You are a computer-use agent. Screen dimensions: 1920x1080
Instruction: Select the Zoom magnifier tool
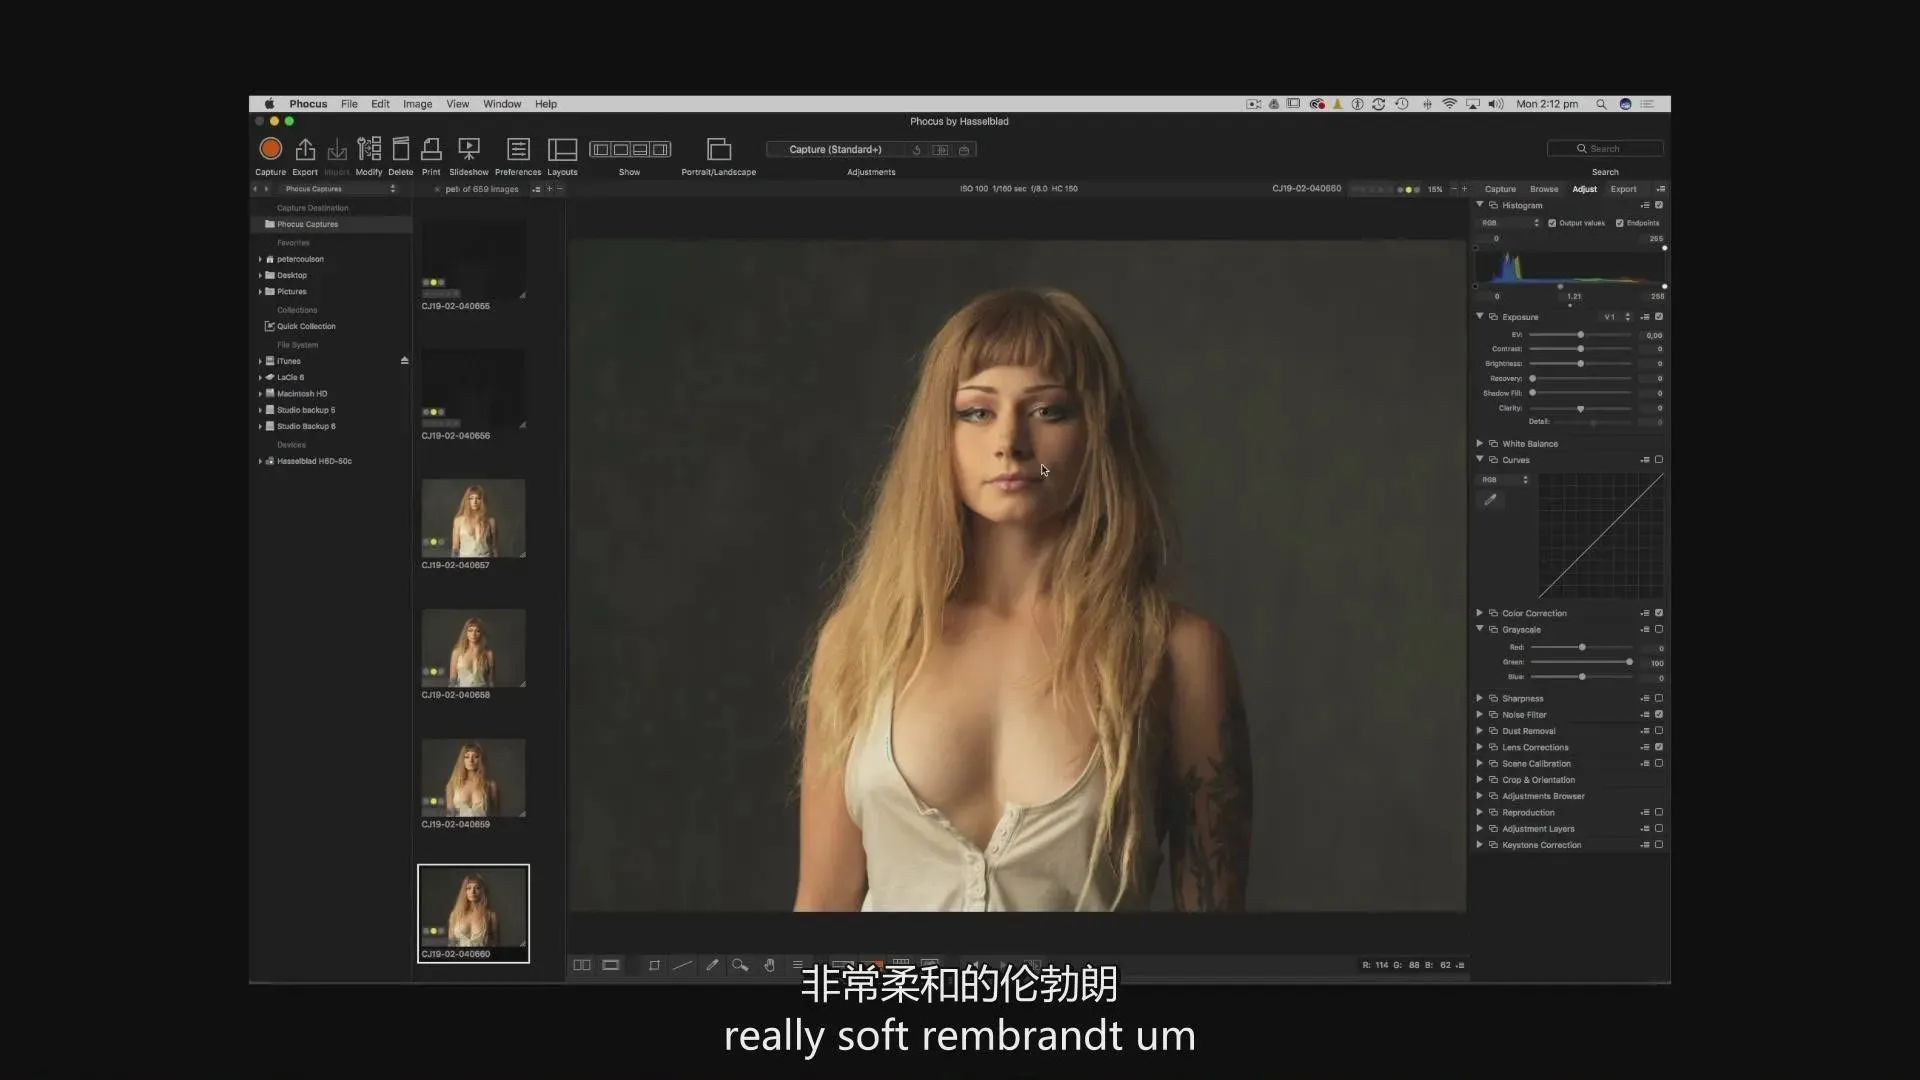pyautogui.click(x=740, y=966)
